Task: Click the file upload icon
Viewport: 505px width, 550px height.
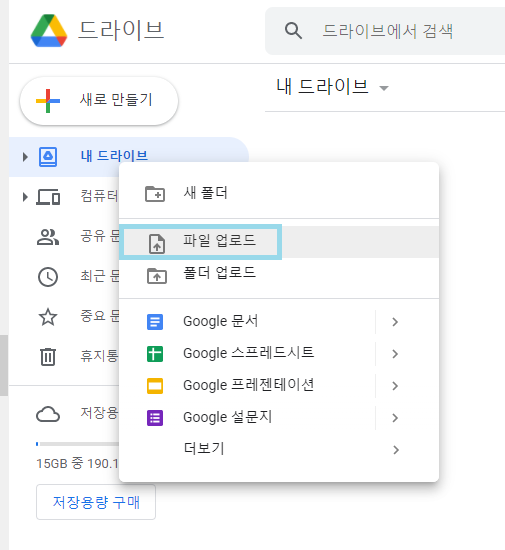Action: [x=157, y=243]
